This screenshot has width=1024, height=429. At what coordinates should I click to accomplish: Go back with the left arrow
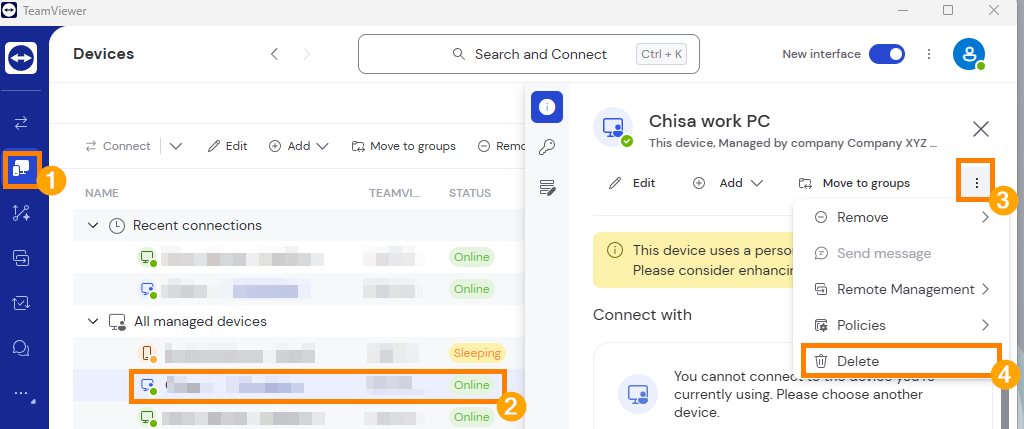coord(275,54)
